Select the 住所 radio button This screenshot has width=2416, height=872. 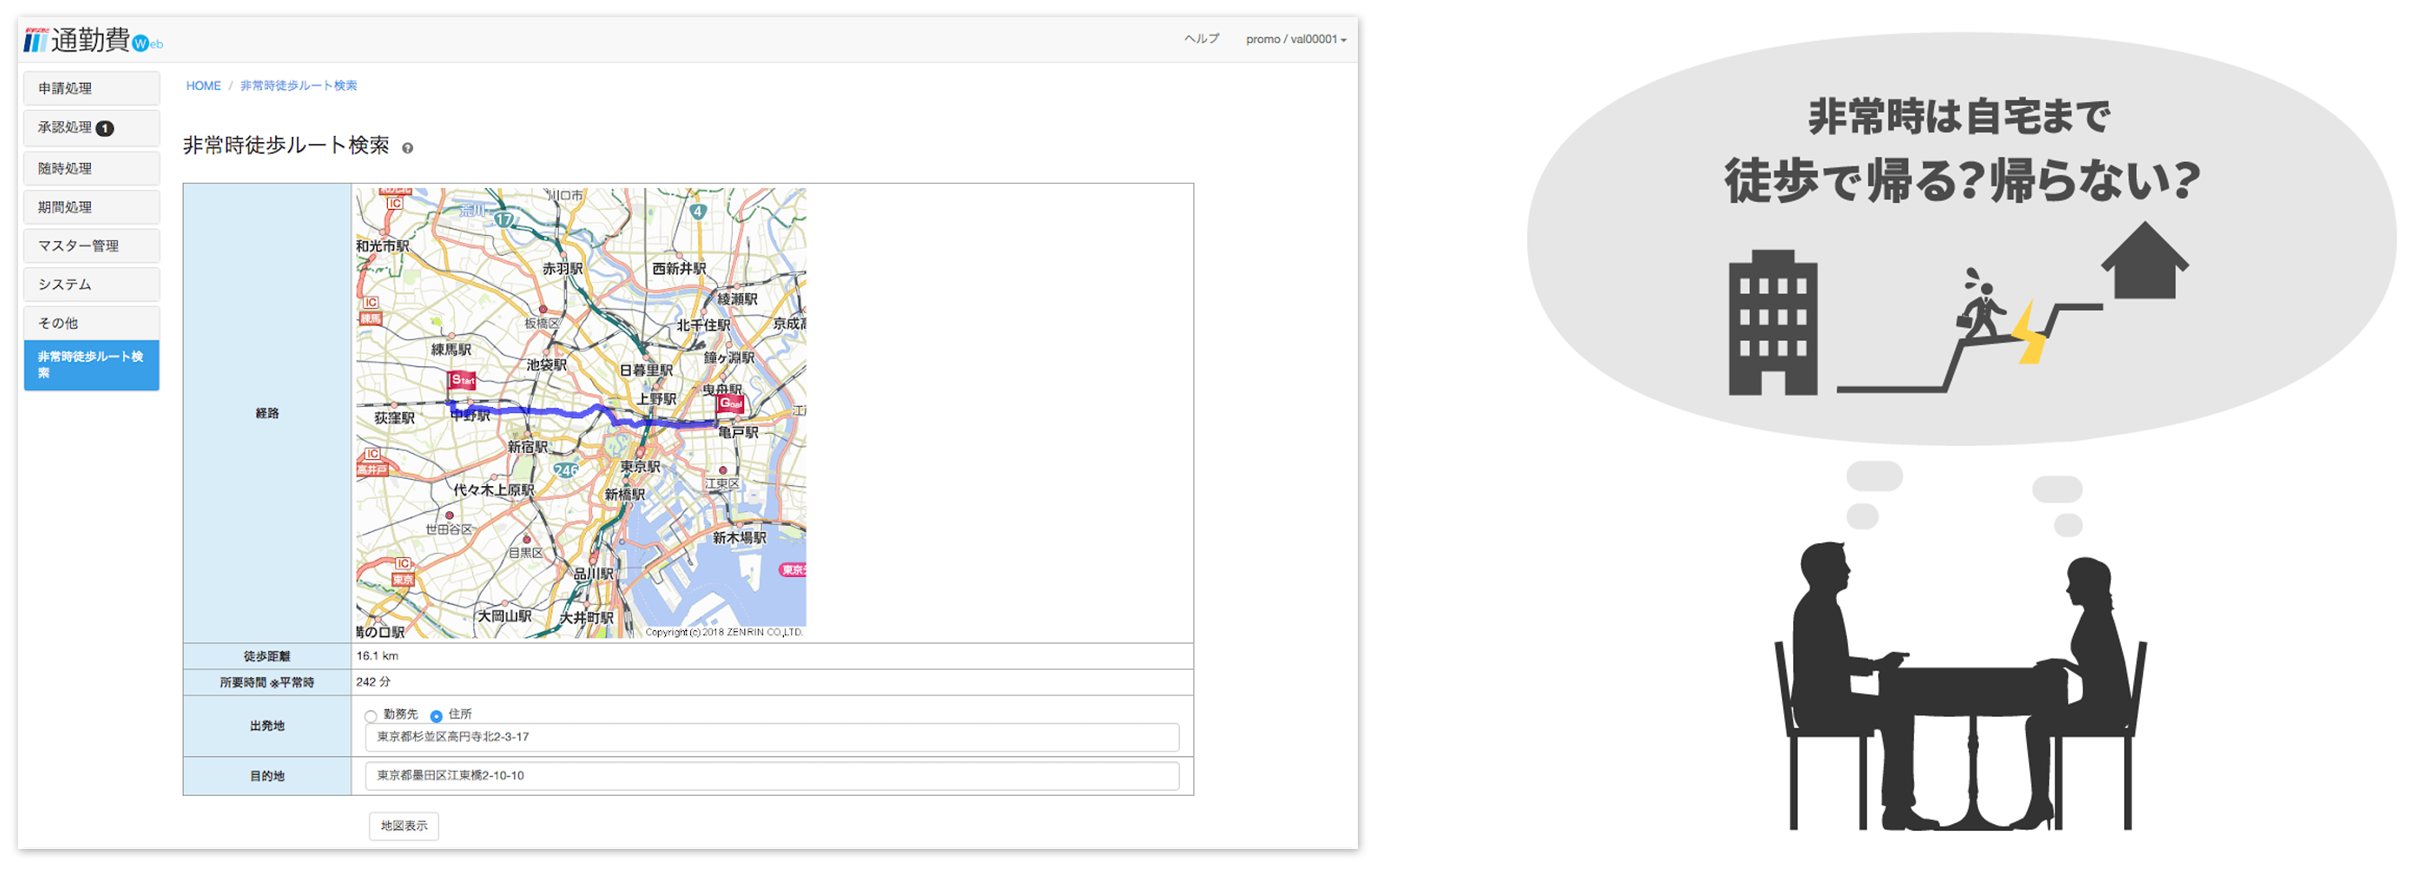point(436,715)
